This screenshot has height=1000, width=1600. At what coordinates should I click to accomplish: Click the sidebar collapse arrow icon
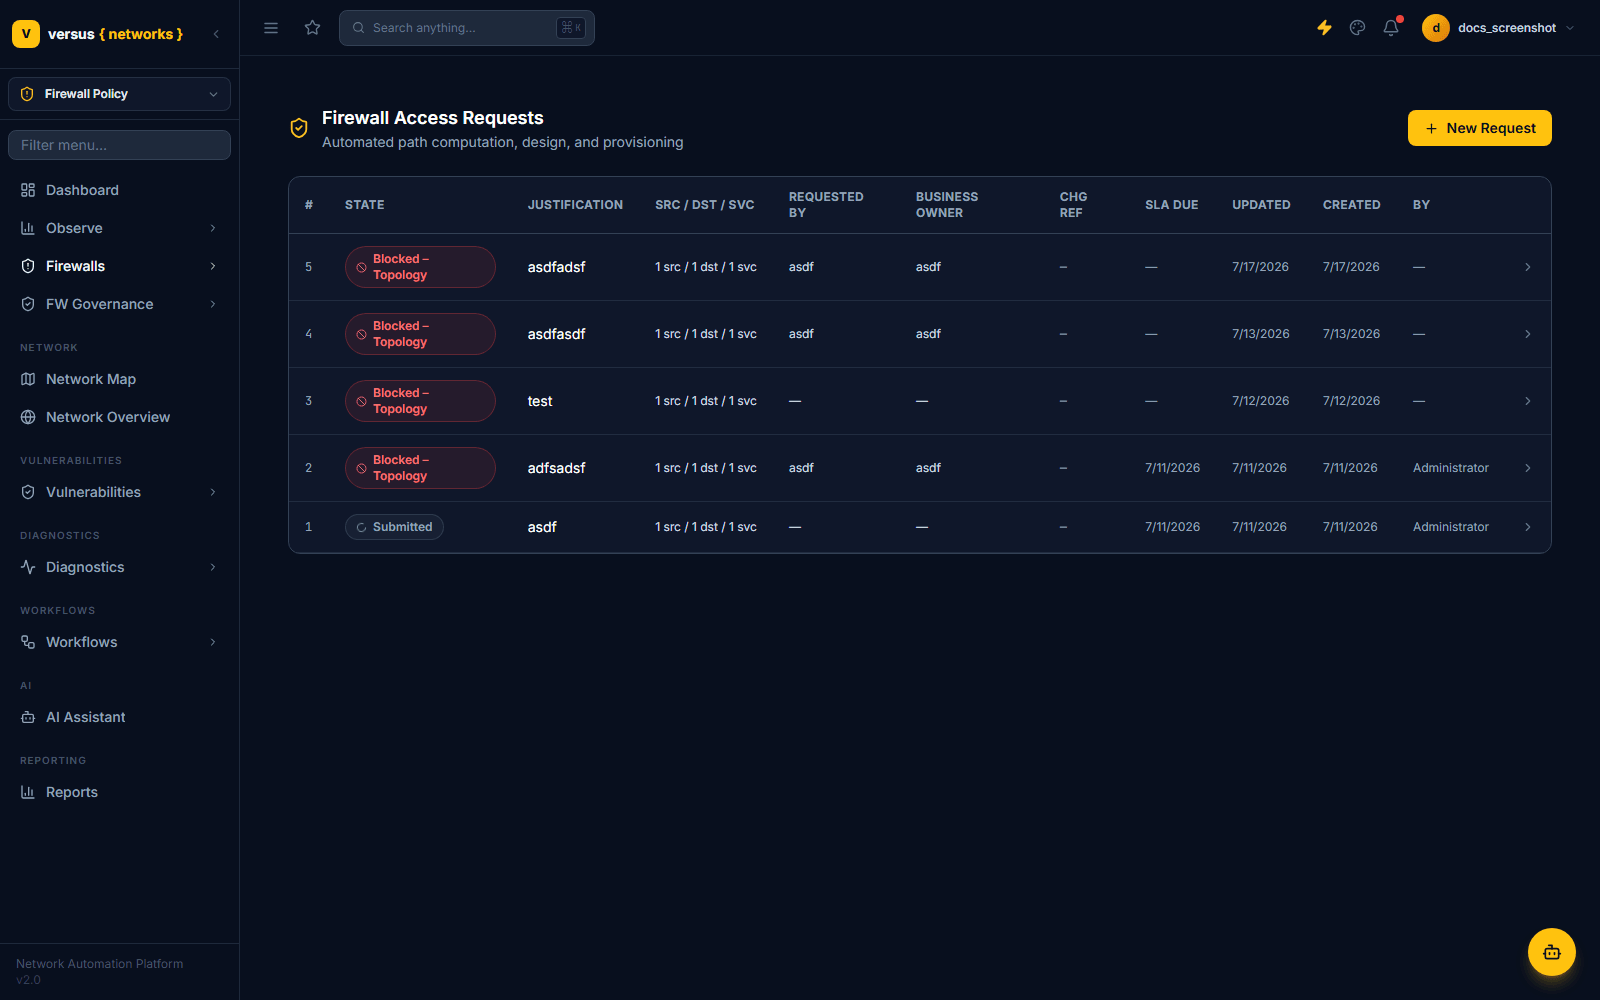[x=216, y=34]
